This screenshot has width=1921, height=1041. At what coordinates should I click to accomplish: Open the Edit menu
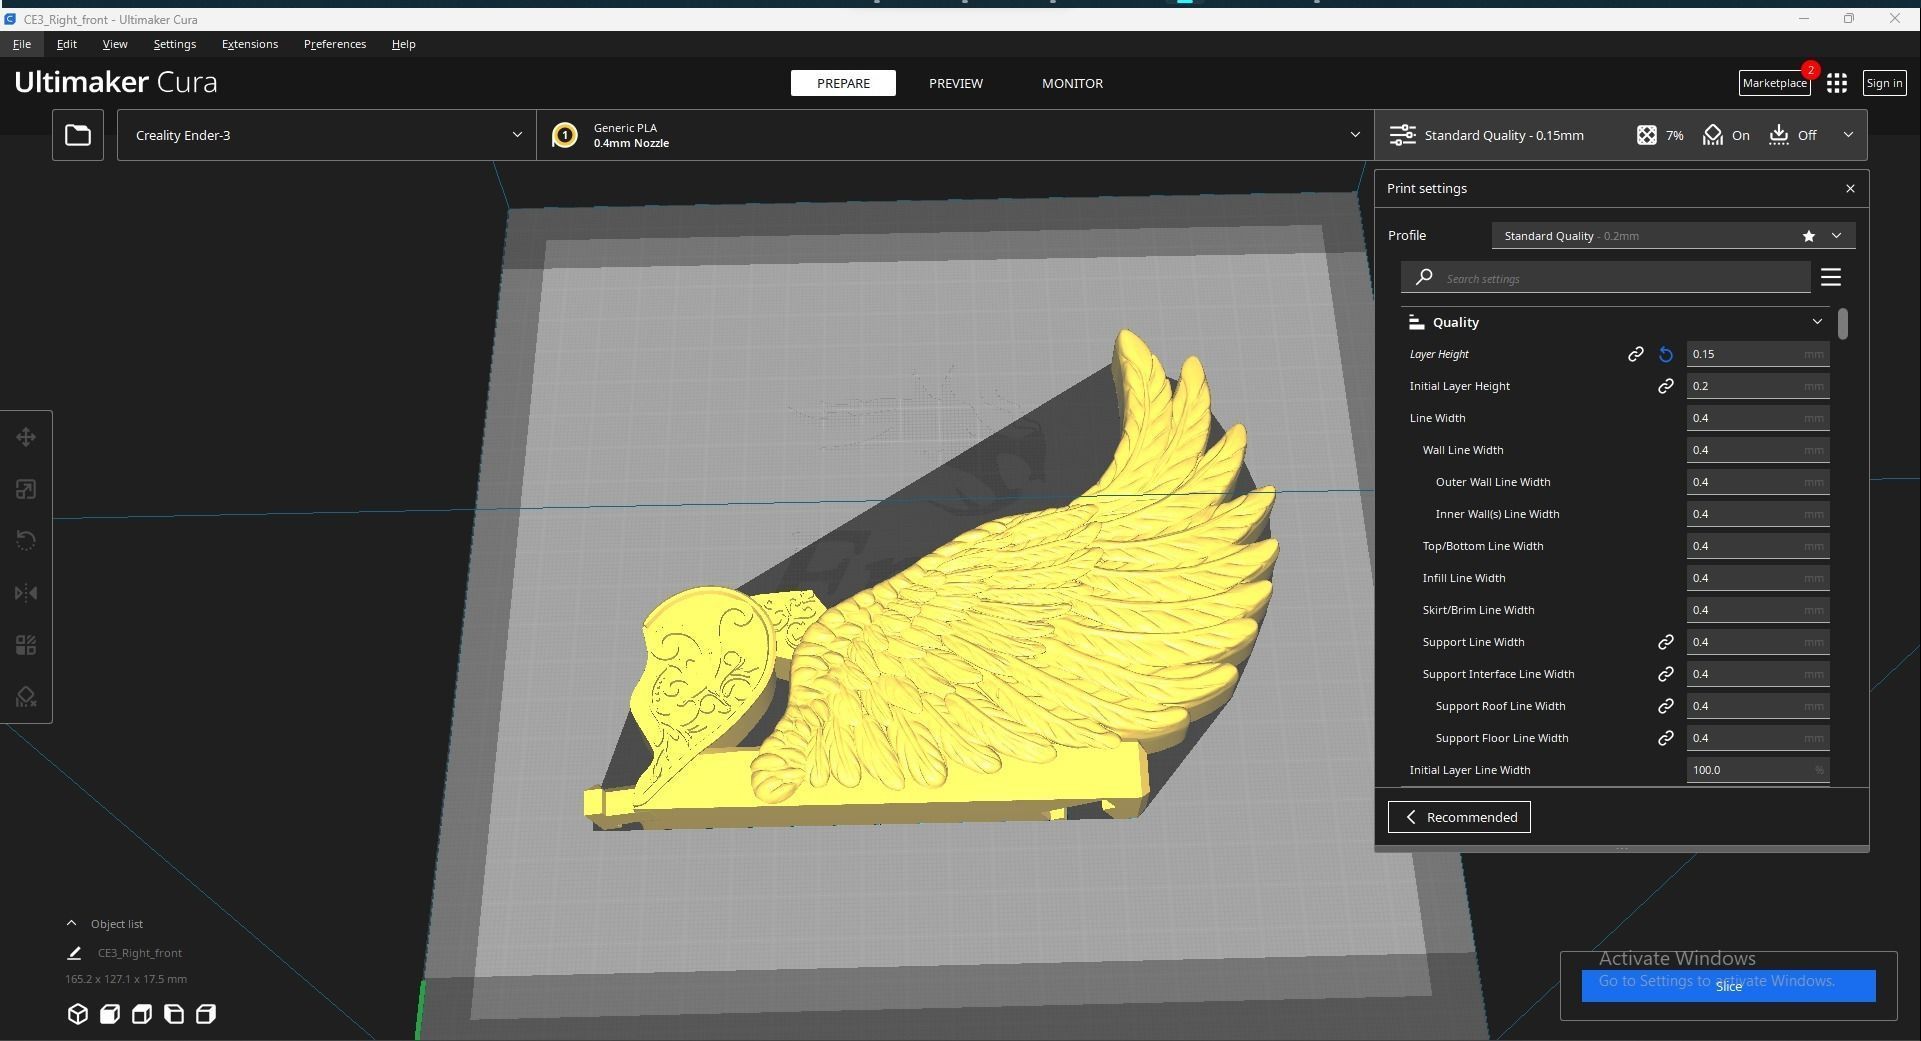(67, 44)
